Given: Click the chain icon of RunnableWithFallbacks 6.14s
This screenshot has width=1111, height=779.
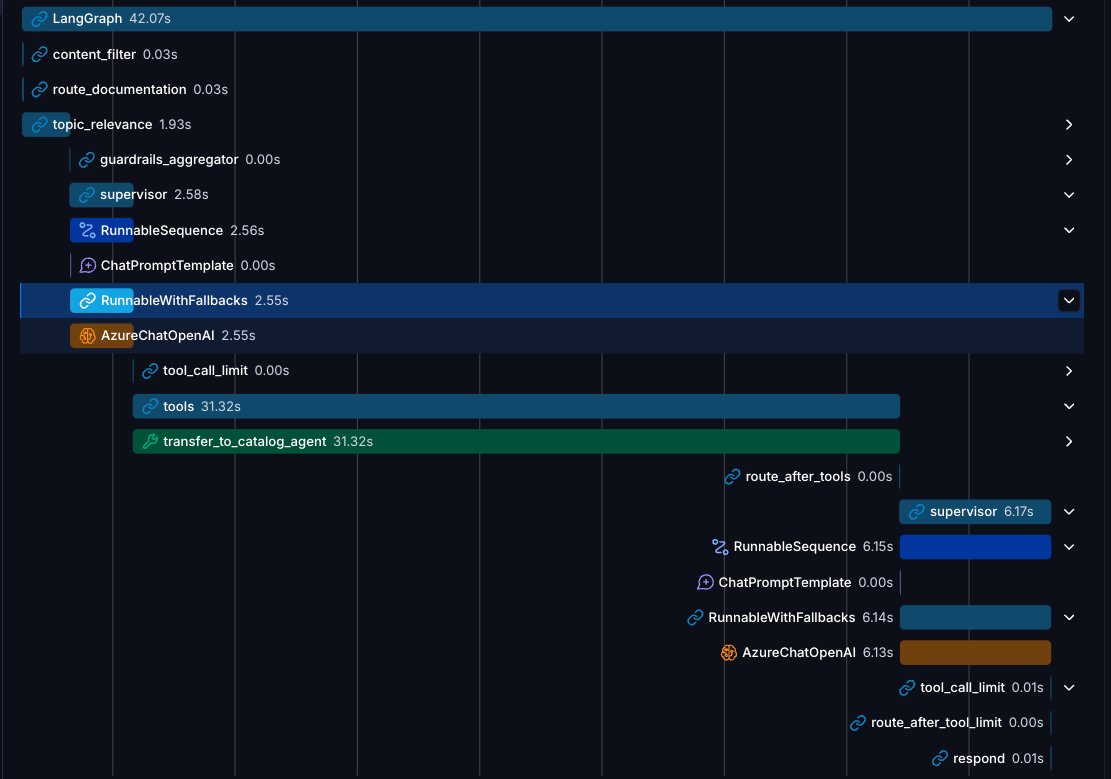Looking at the screenshot, I should 695,617.
